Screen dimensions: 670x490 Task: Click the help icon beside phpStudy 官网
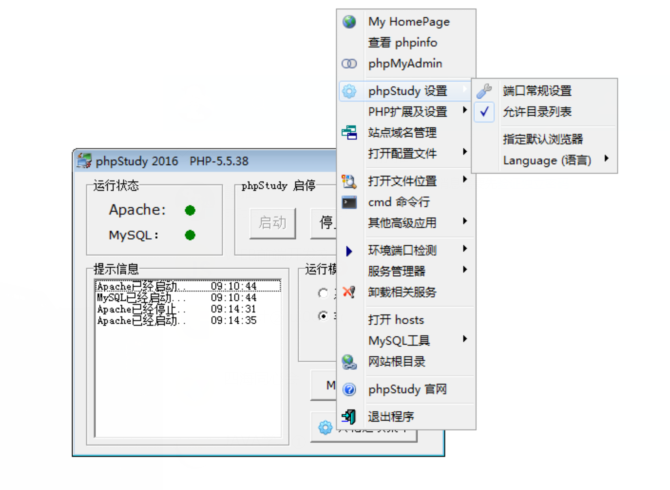tap(349, 390)
